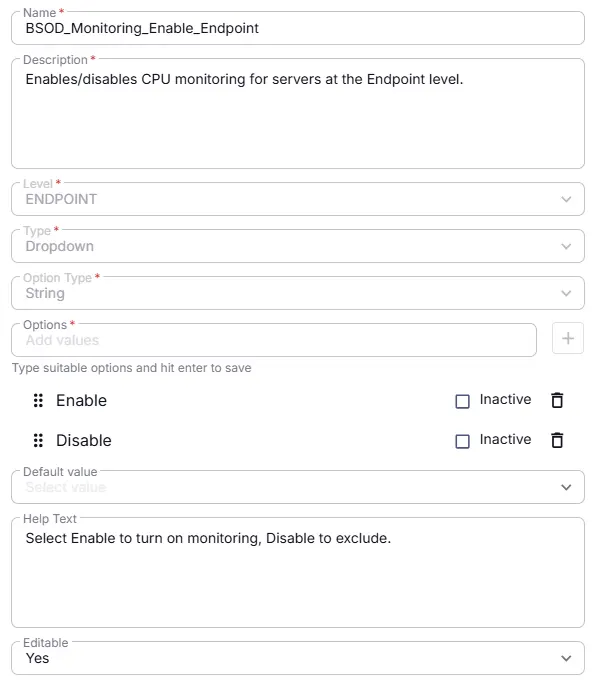The width and height of the screenshot is (597, 682).
Task: Mark the Enable option as Inactive
Action: (x=462, y=401)
